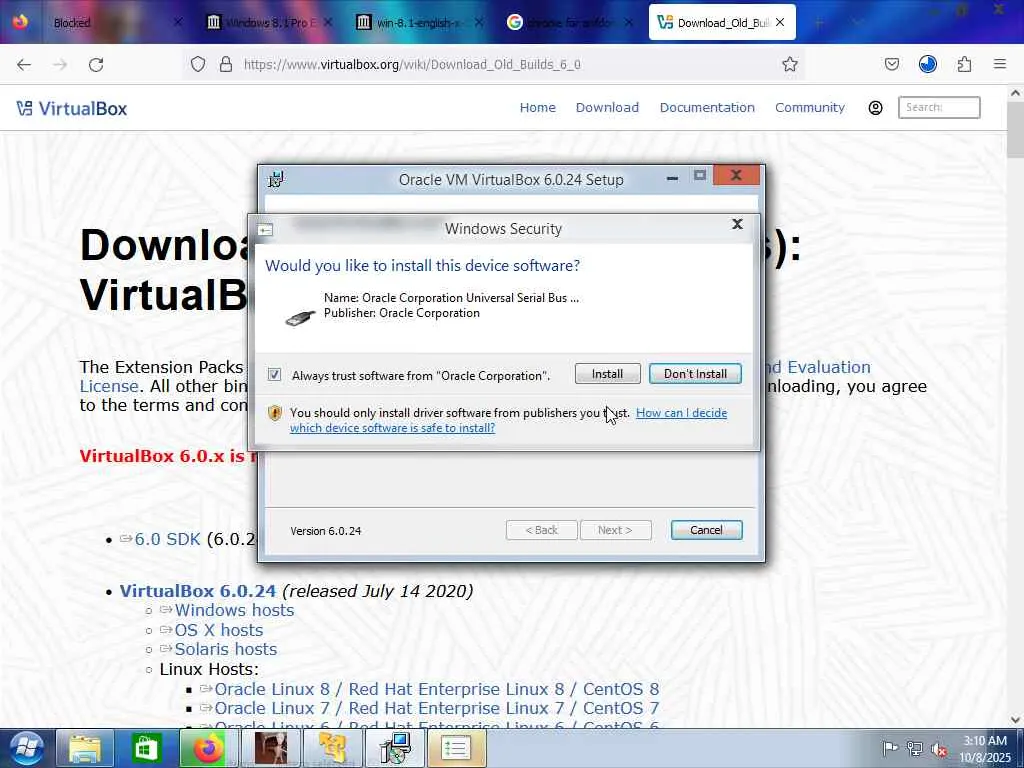The image size is (1024, 768).
Task: Open a new browser tab
Action: [819, 22]
